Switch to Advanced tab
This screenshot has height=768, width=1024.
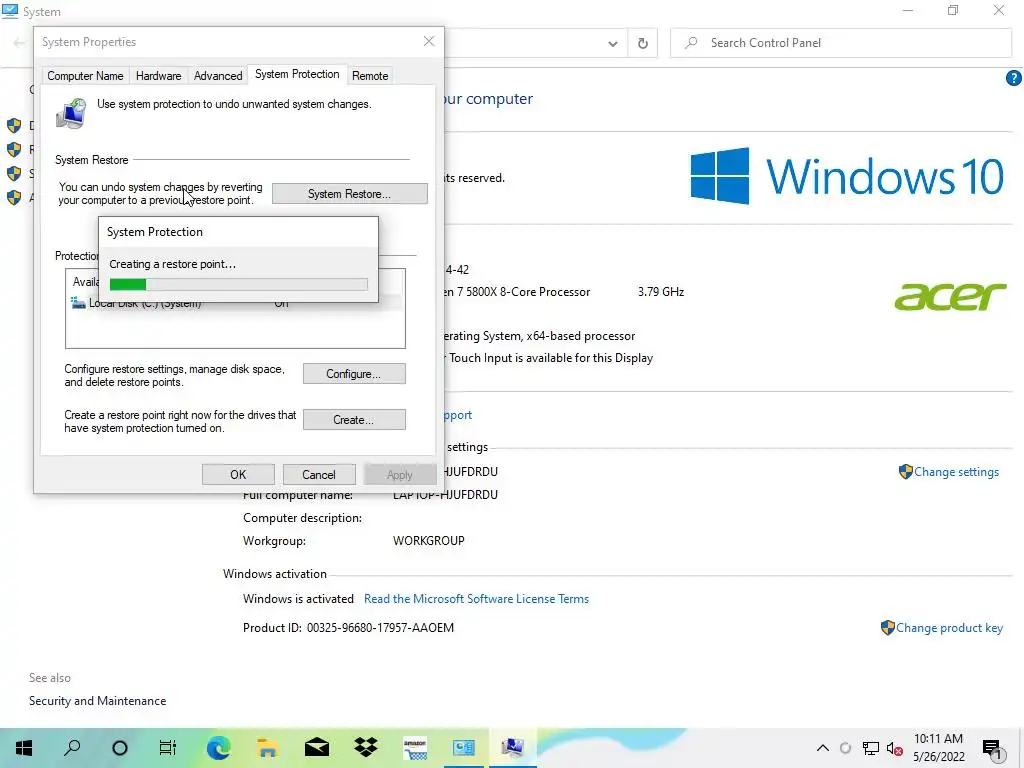click(x=218, y=76)
